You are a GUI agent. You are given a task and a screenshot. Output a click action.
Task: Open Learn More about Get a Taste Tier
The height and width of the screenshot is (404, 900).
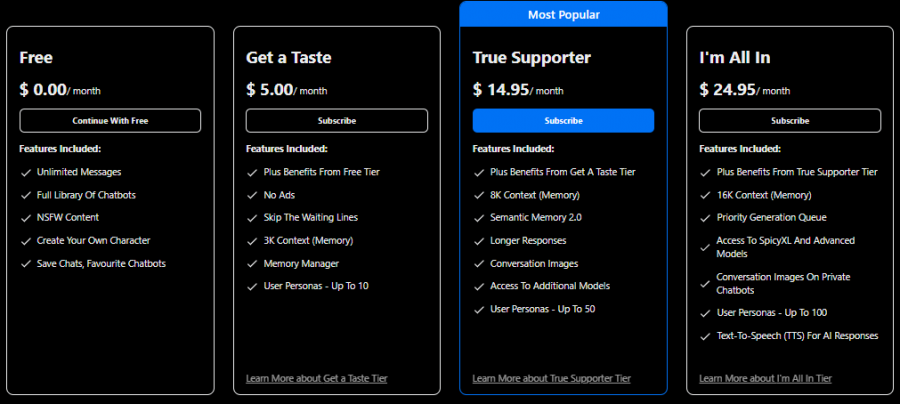[x=316, y=378]
